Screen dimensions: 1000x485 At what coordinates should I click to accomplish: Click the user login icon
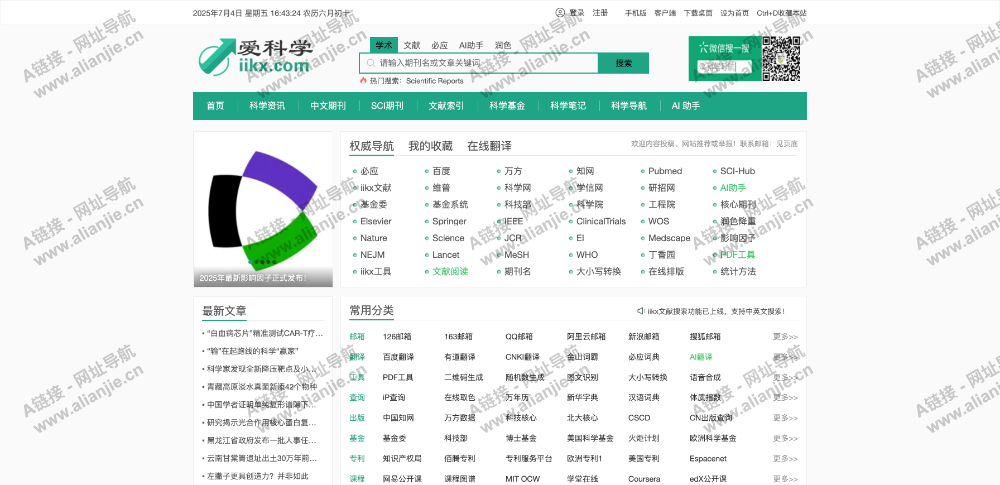(x=560, y=13)
